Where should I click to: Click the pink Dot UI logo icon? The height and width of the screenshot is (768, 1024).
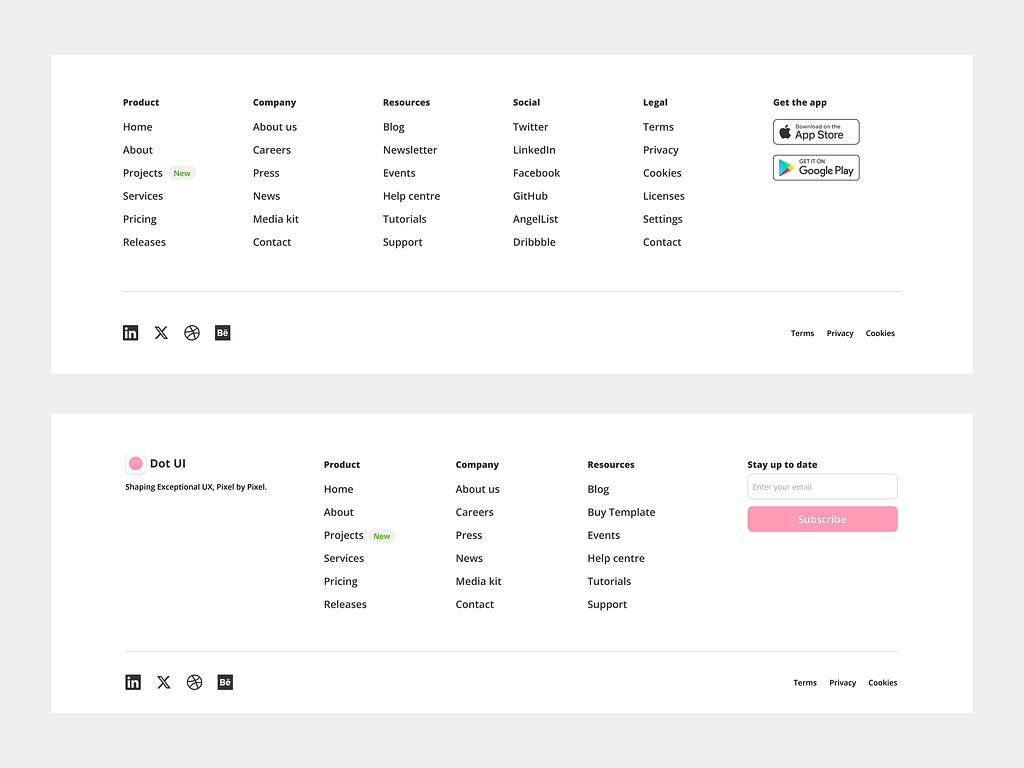[x=136, y=464]
